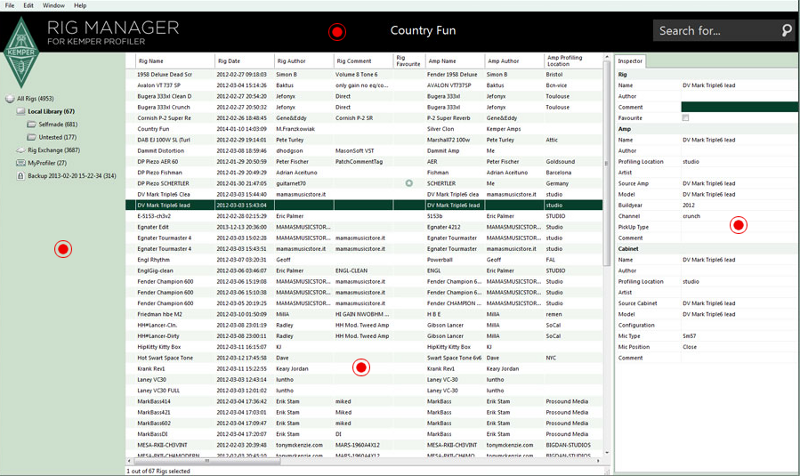The image size is (800, 476).
Task: Click the Kemper logo emblem
Action: [x=21, y=53]
